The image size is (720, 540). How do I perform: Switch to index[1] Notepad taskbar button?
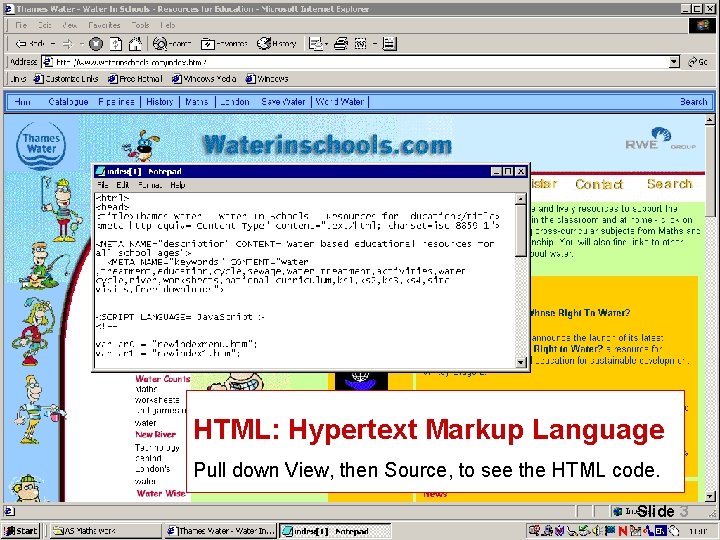pyautogui.click(x=335, y=531)
